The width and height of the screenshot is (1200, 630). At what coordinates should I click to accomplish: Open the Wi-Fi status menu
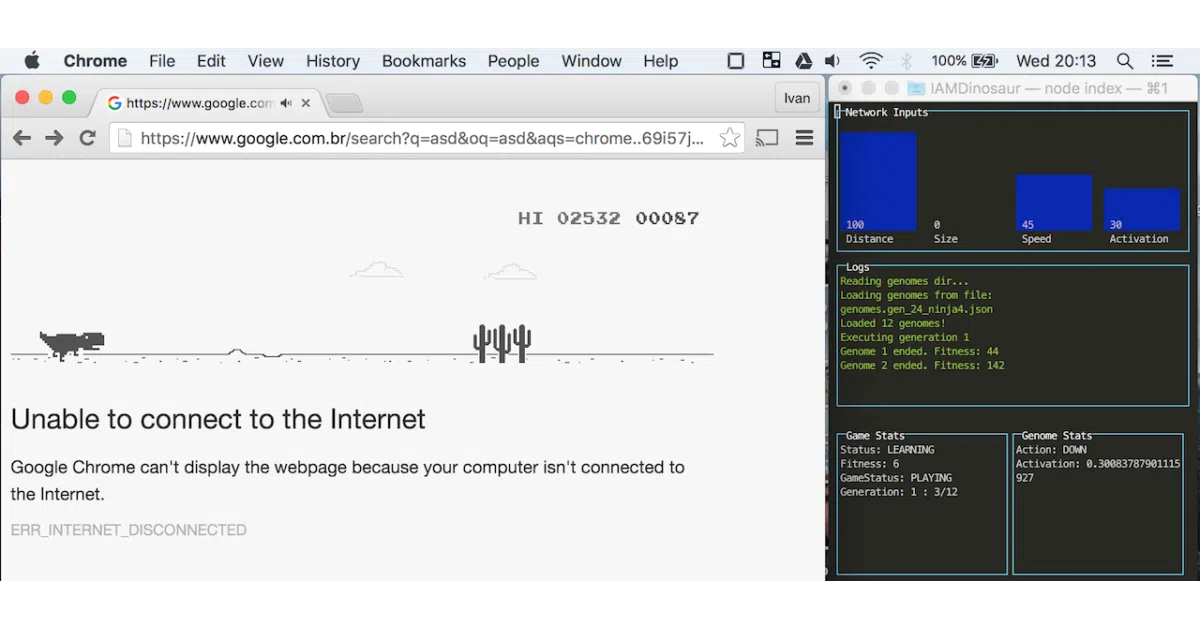(871, 61)
